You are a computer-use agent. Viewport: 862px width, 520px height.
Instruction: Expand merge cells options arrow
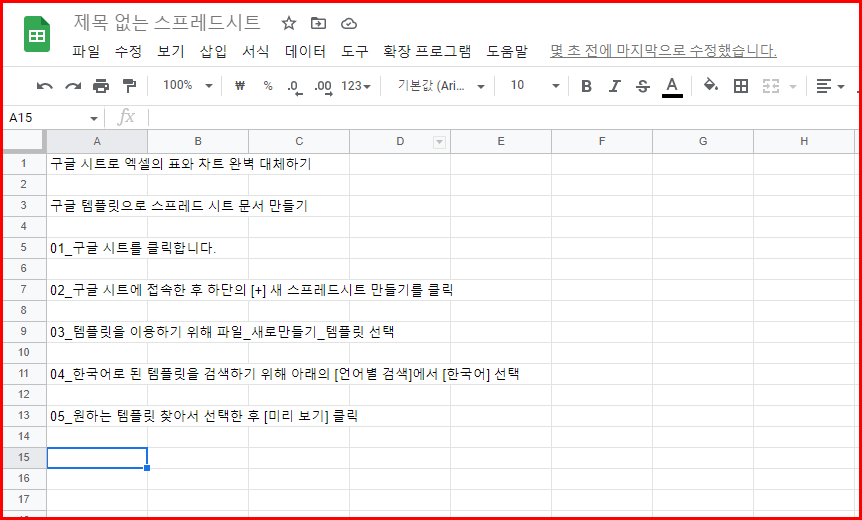[x=793, y=86]
